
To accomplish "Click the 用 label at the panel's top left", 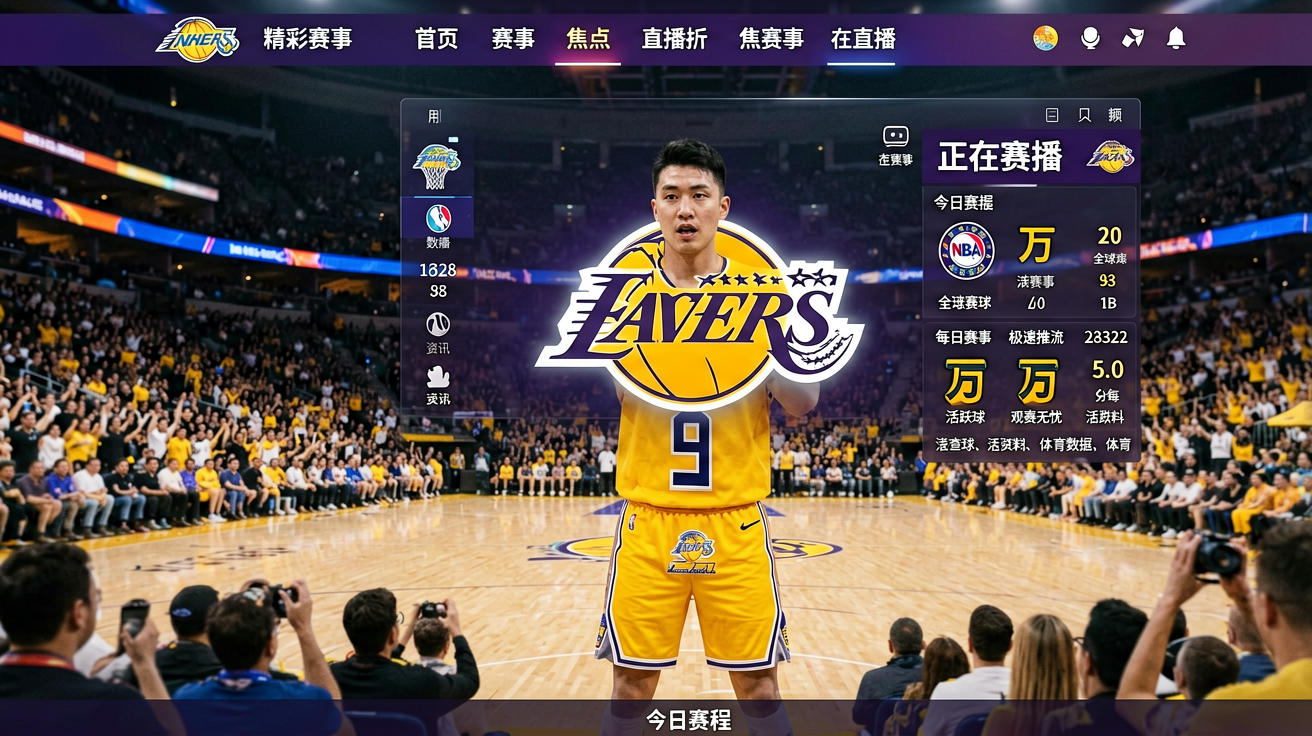I will 434,116.
